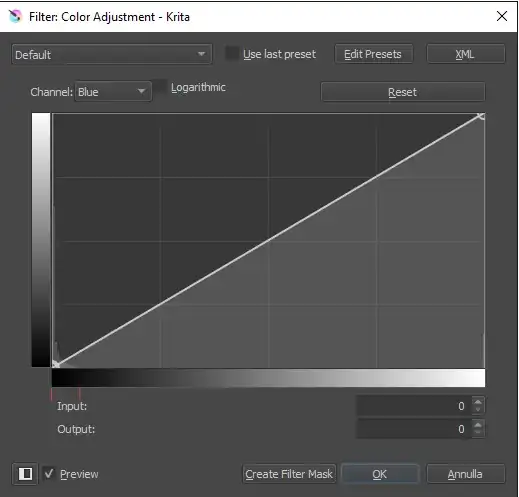This screenshot has width=519, height=497.
Task: Open the Channel dropdown showing Blue
Action: [x=113, y=92]
